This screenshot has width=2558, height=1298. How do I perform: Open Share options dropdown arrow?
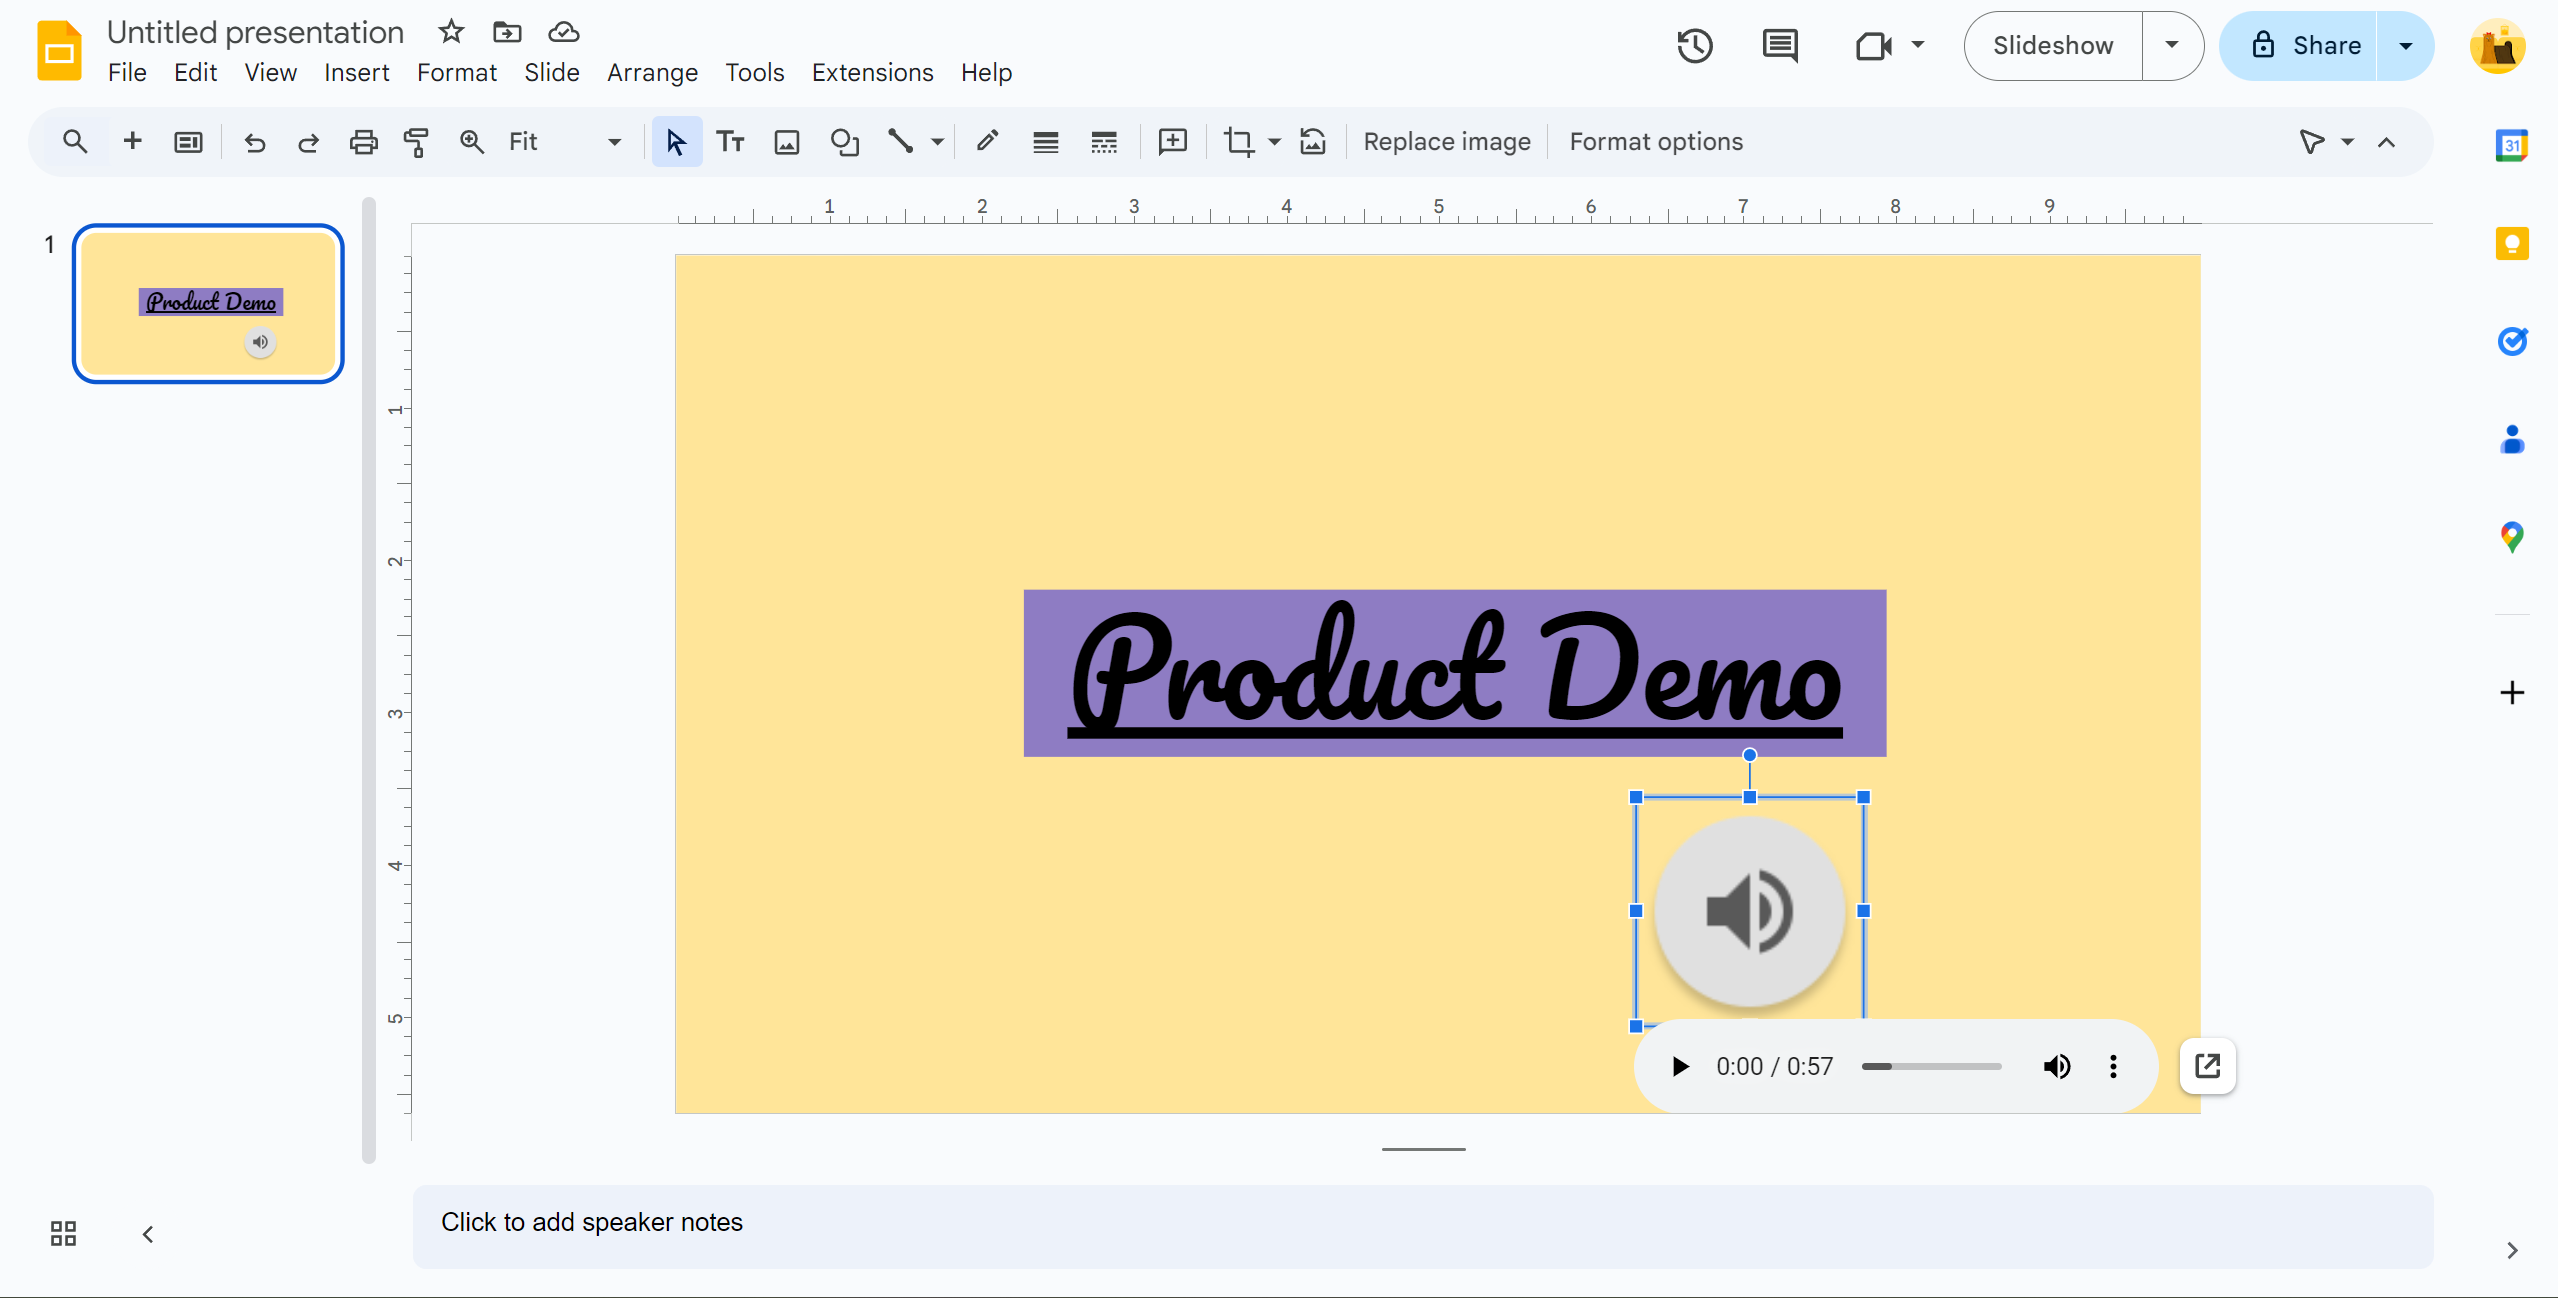coord(2406,46)
